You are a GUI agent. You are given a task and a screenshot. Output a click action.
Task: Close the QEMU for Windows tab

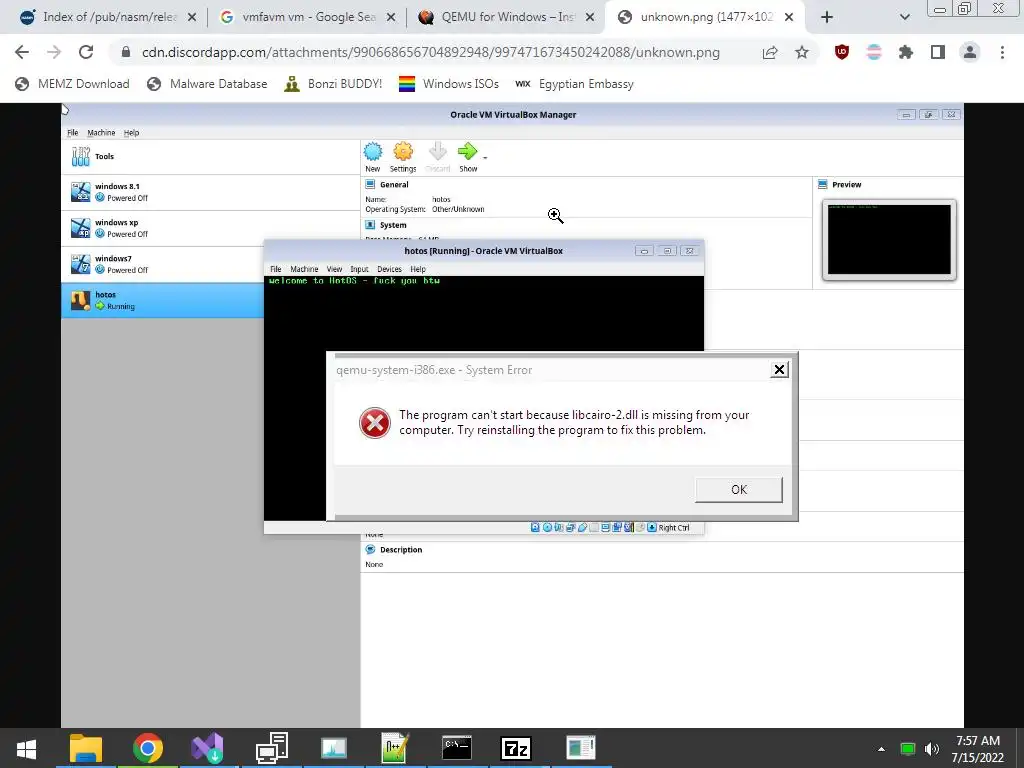[590, 17]
